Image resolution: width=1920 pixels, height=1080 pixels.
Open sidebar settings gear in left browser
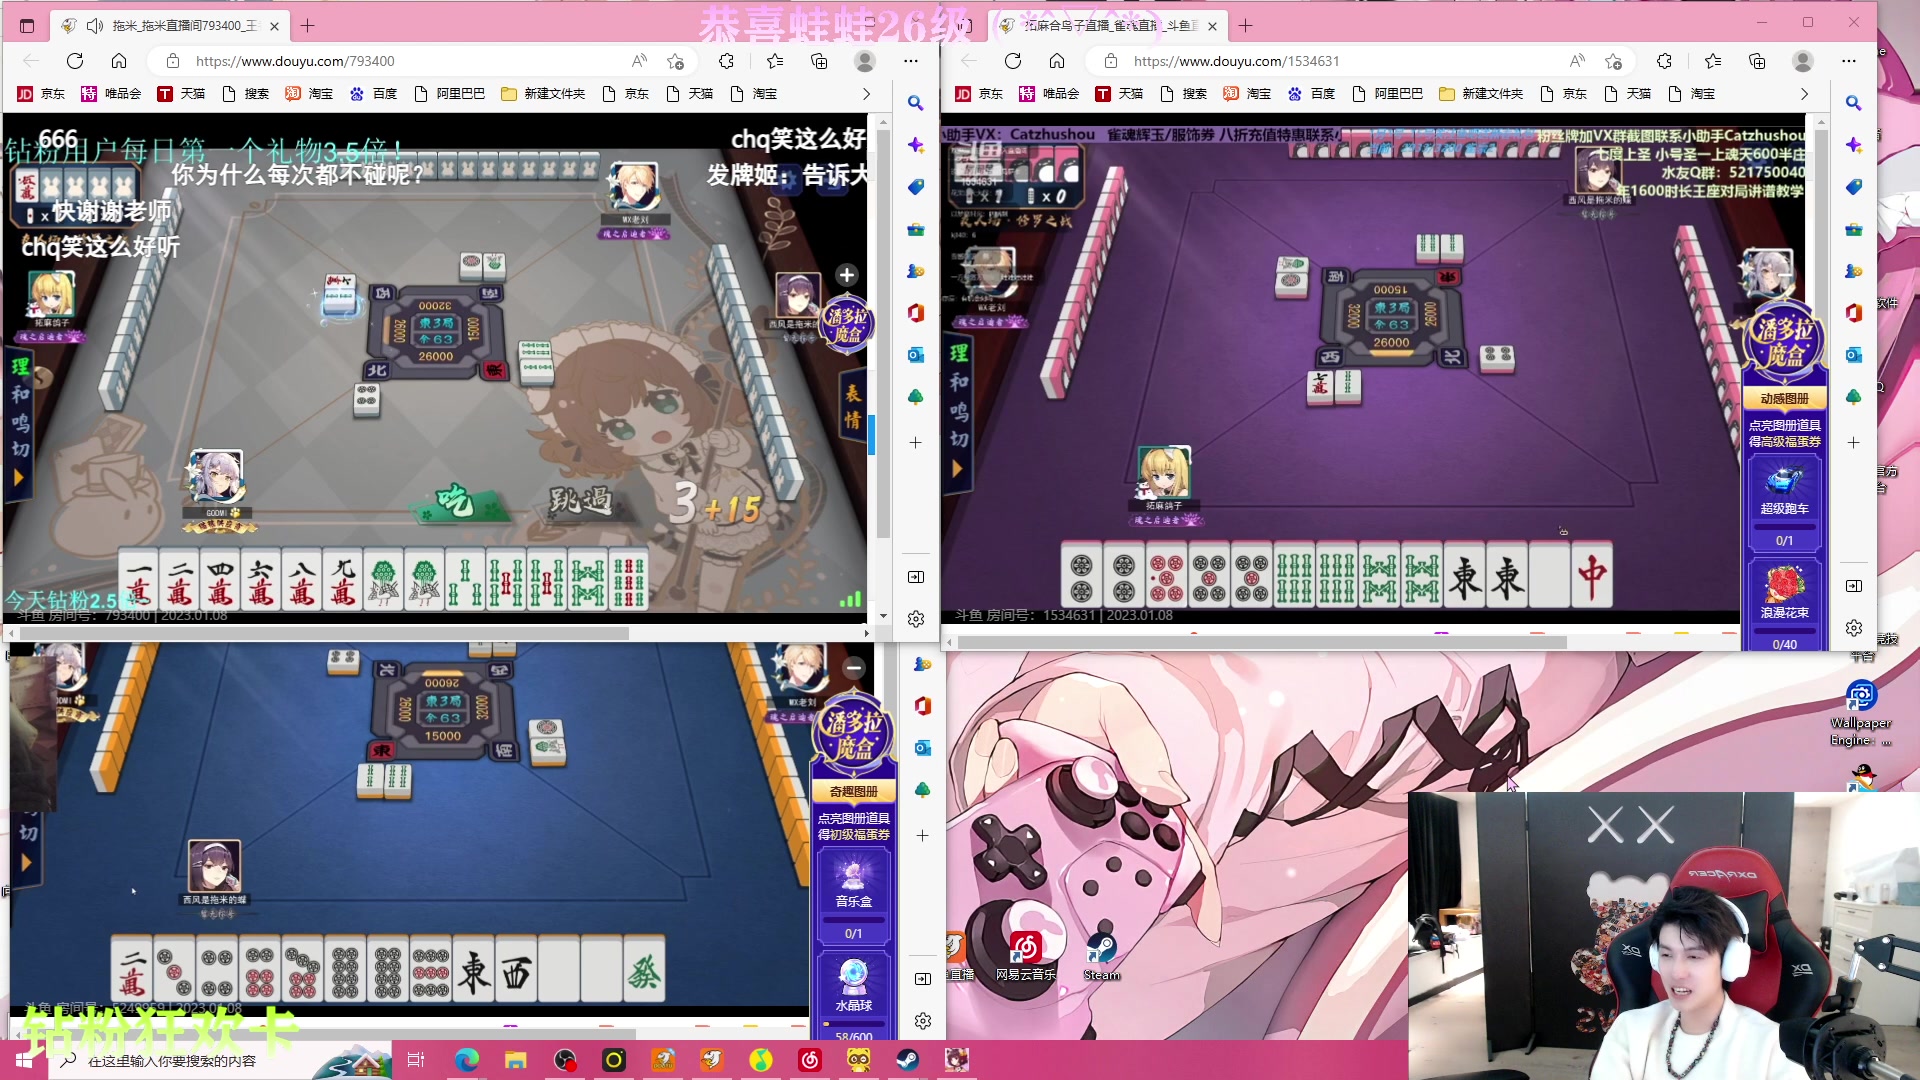click(915, 619)
